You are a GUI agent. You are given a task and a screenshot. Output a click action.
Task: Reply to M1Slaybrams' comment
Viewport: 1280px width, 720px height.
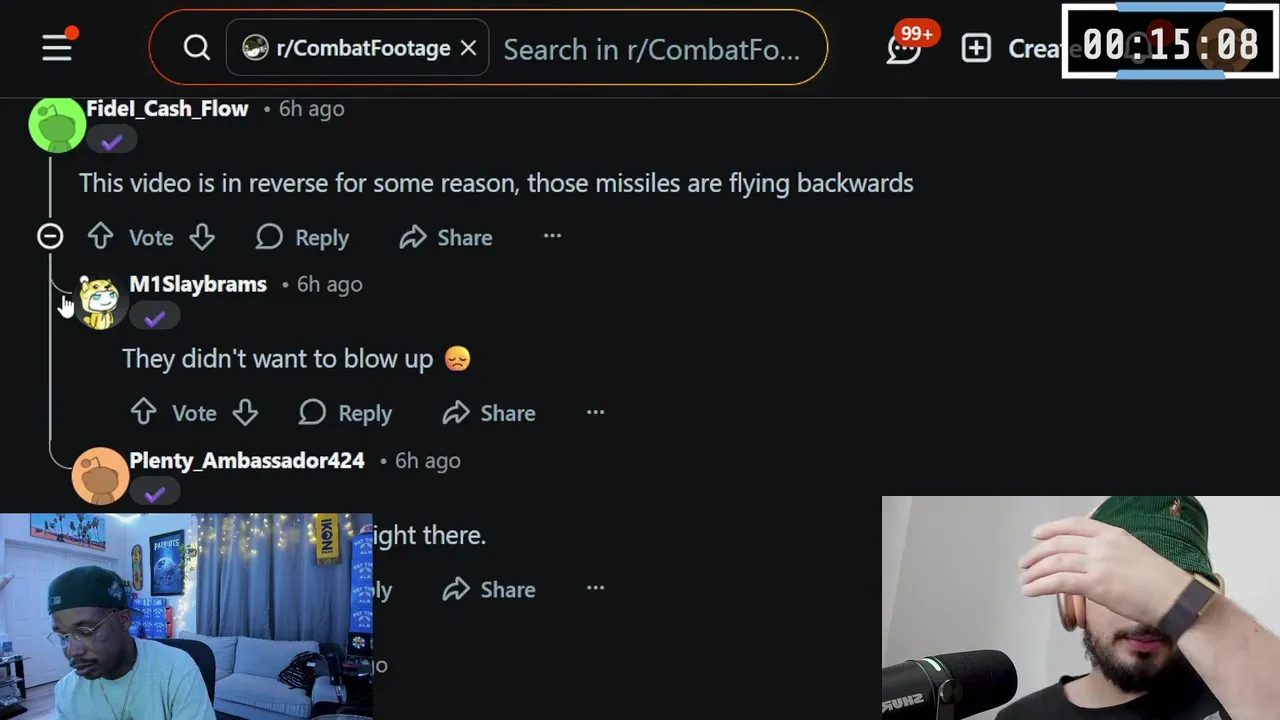(345, 412)
